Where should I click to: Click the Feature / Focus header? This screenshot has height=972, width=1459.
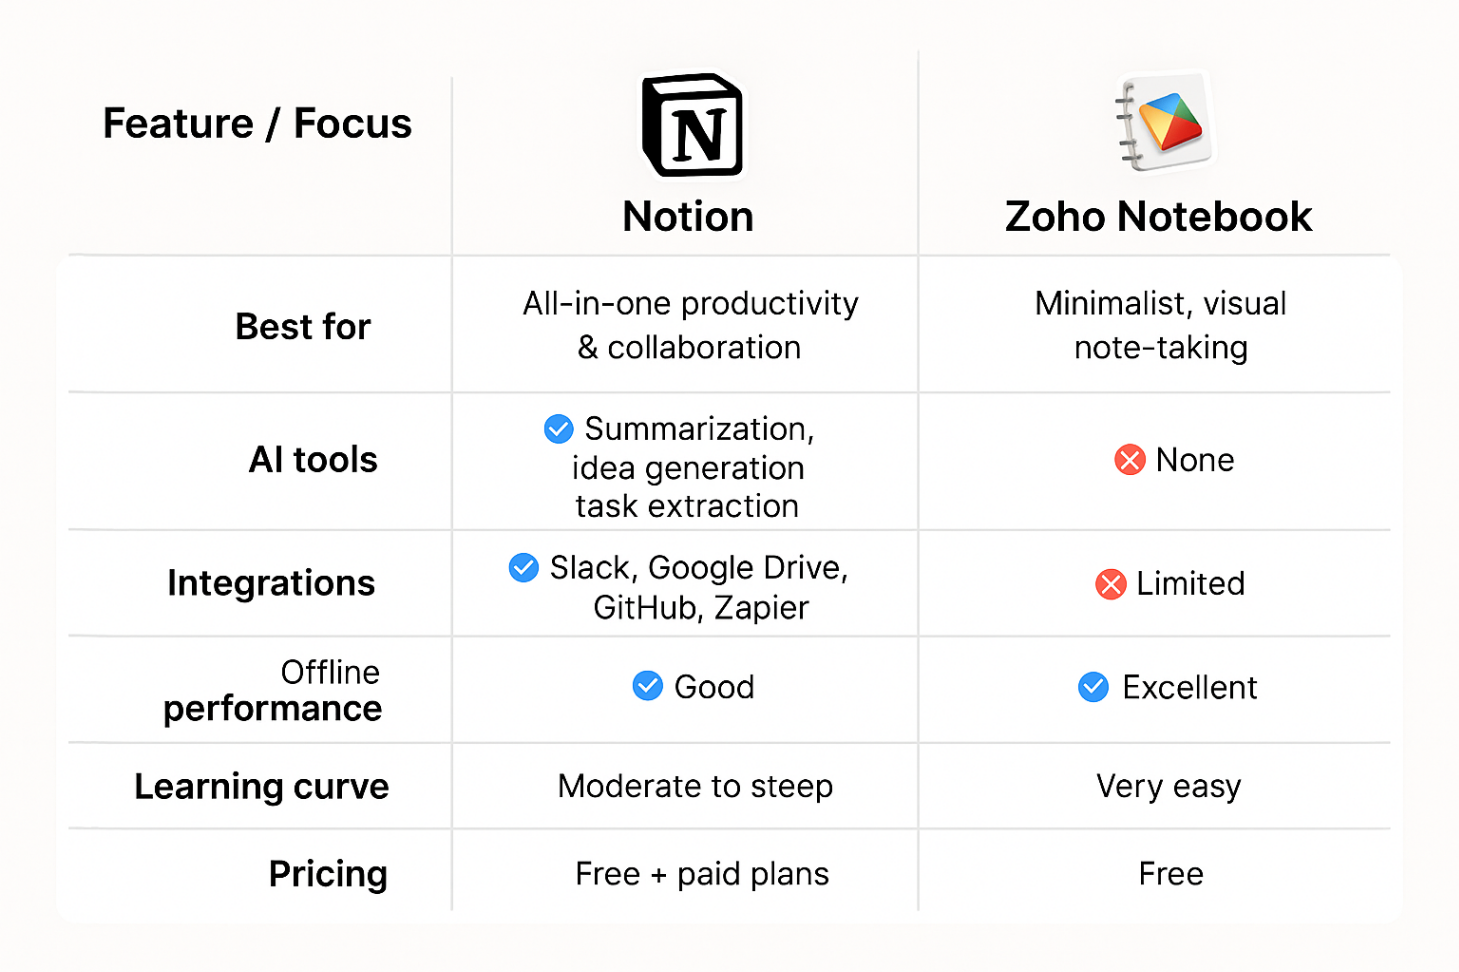point(257,124)
